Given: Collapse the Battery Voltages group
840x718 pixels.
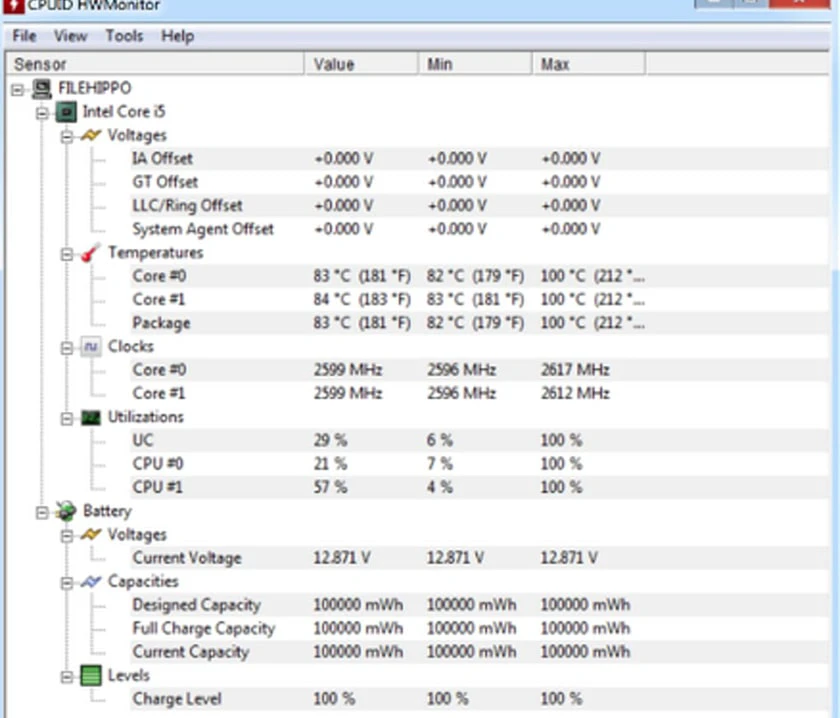Looking at the screenshot, I should [66, 536].
